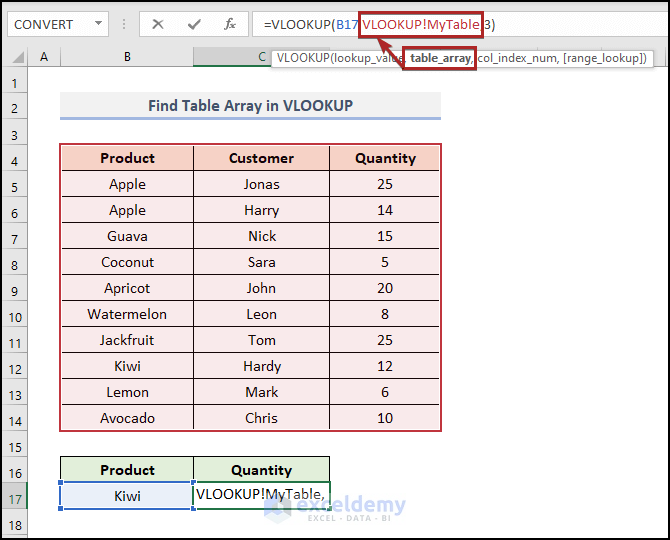670x540 pixels.
Task: Select row 1 header
Action: click(x=14, y=83)
